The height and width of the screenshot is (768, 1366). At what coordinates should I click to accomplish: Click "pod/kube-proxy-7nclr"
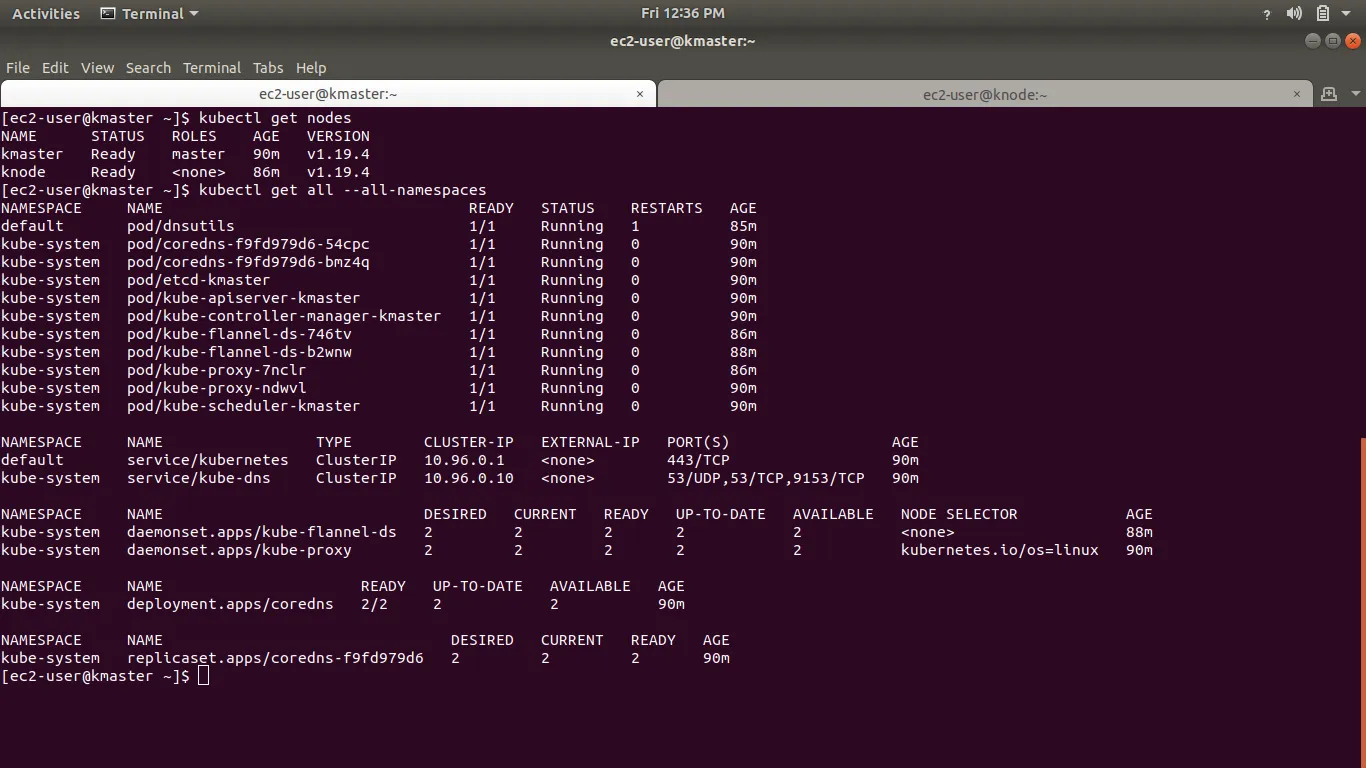(x=217, y=370)
